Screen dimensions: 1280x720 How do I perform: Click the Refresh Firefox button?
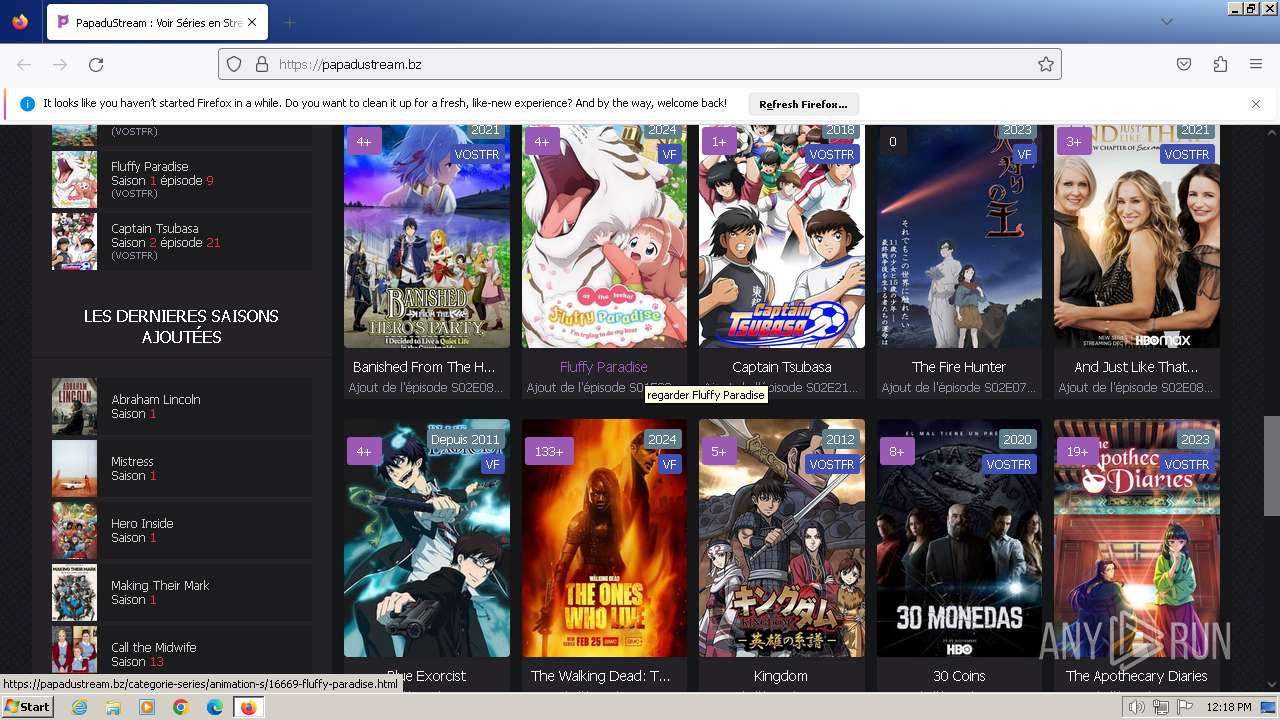803,104
